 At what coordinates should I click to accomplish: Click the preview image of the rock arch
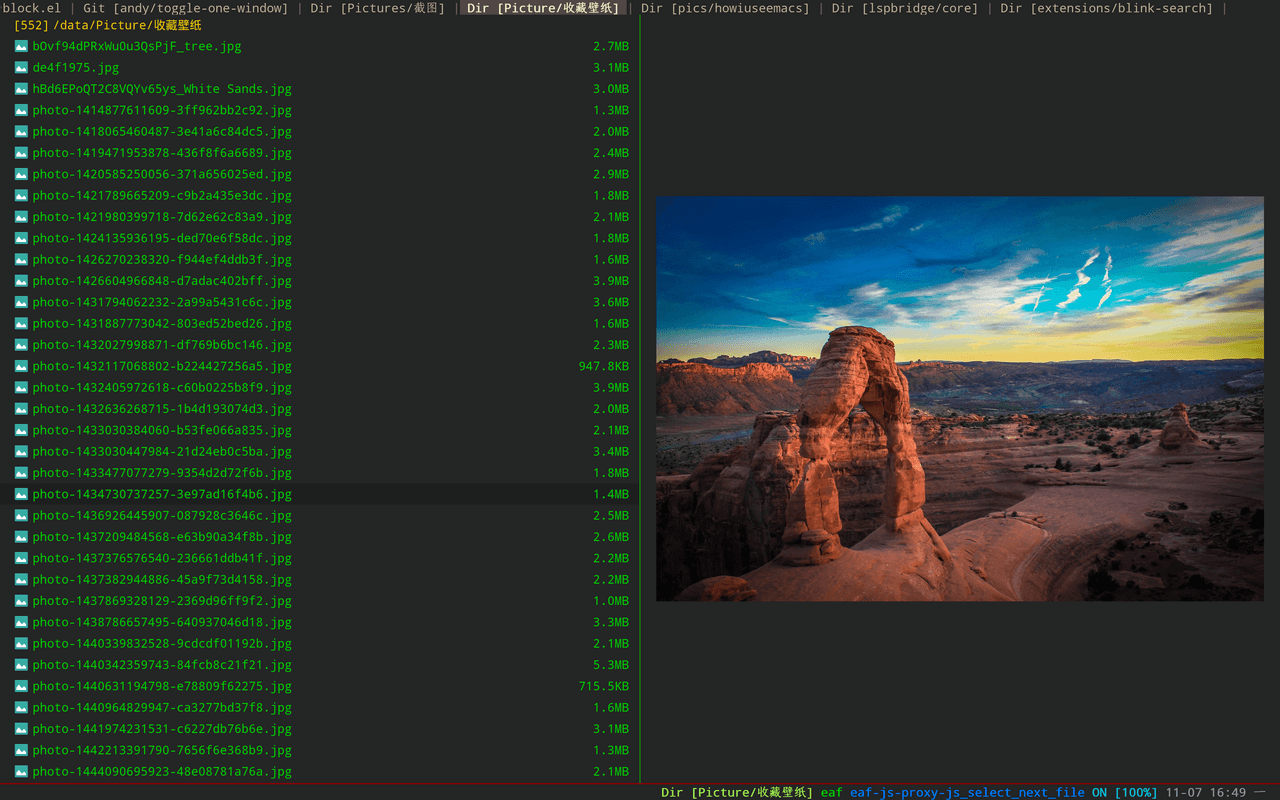pyautogui.click(x=960, y=399)
